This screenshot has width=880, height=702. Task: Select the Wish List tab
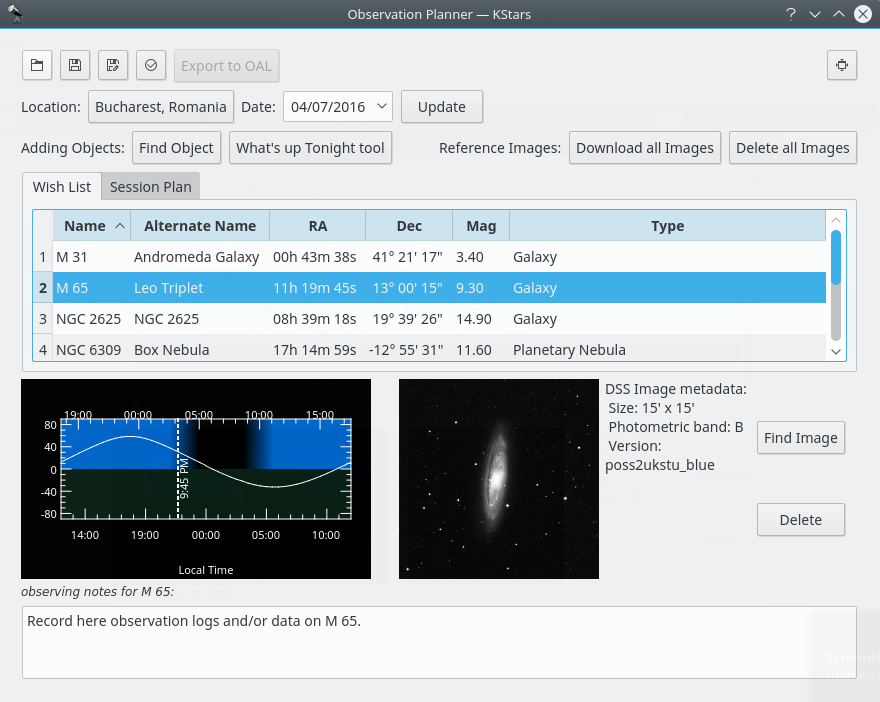click(62, 187)
